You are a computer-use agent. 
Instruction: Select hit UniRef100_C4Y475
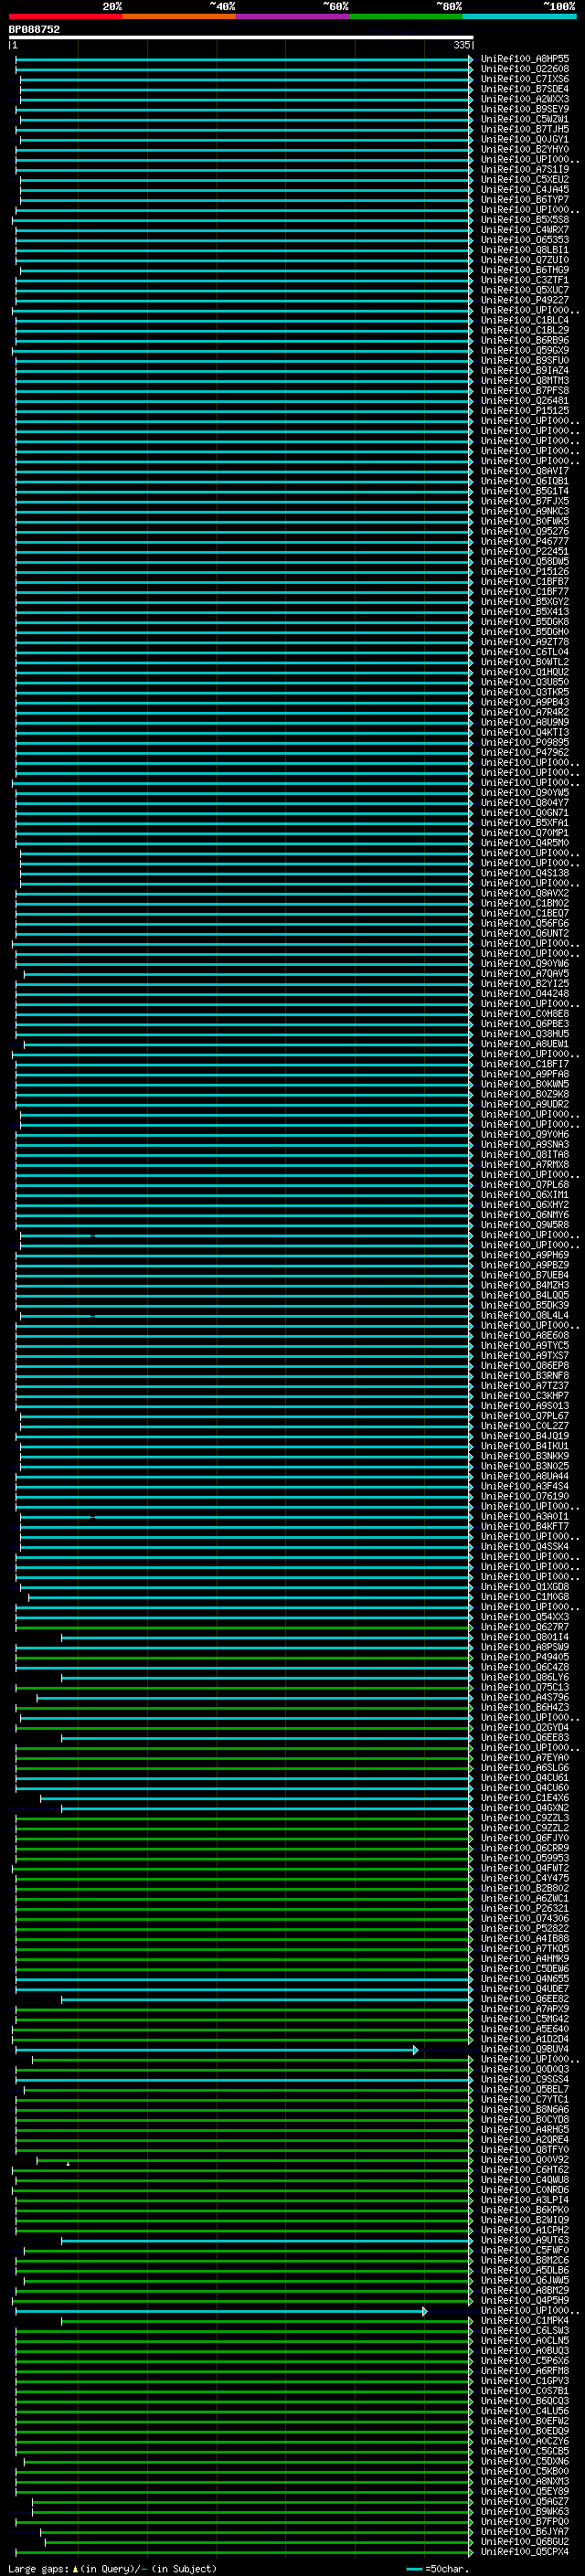[525, 1878]
